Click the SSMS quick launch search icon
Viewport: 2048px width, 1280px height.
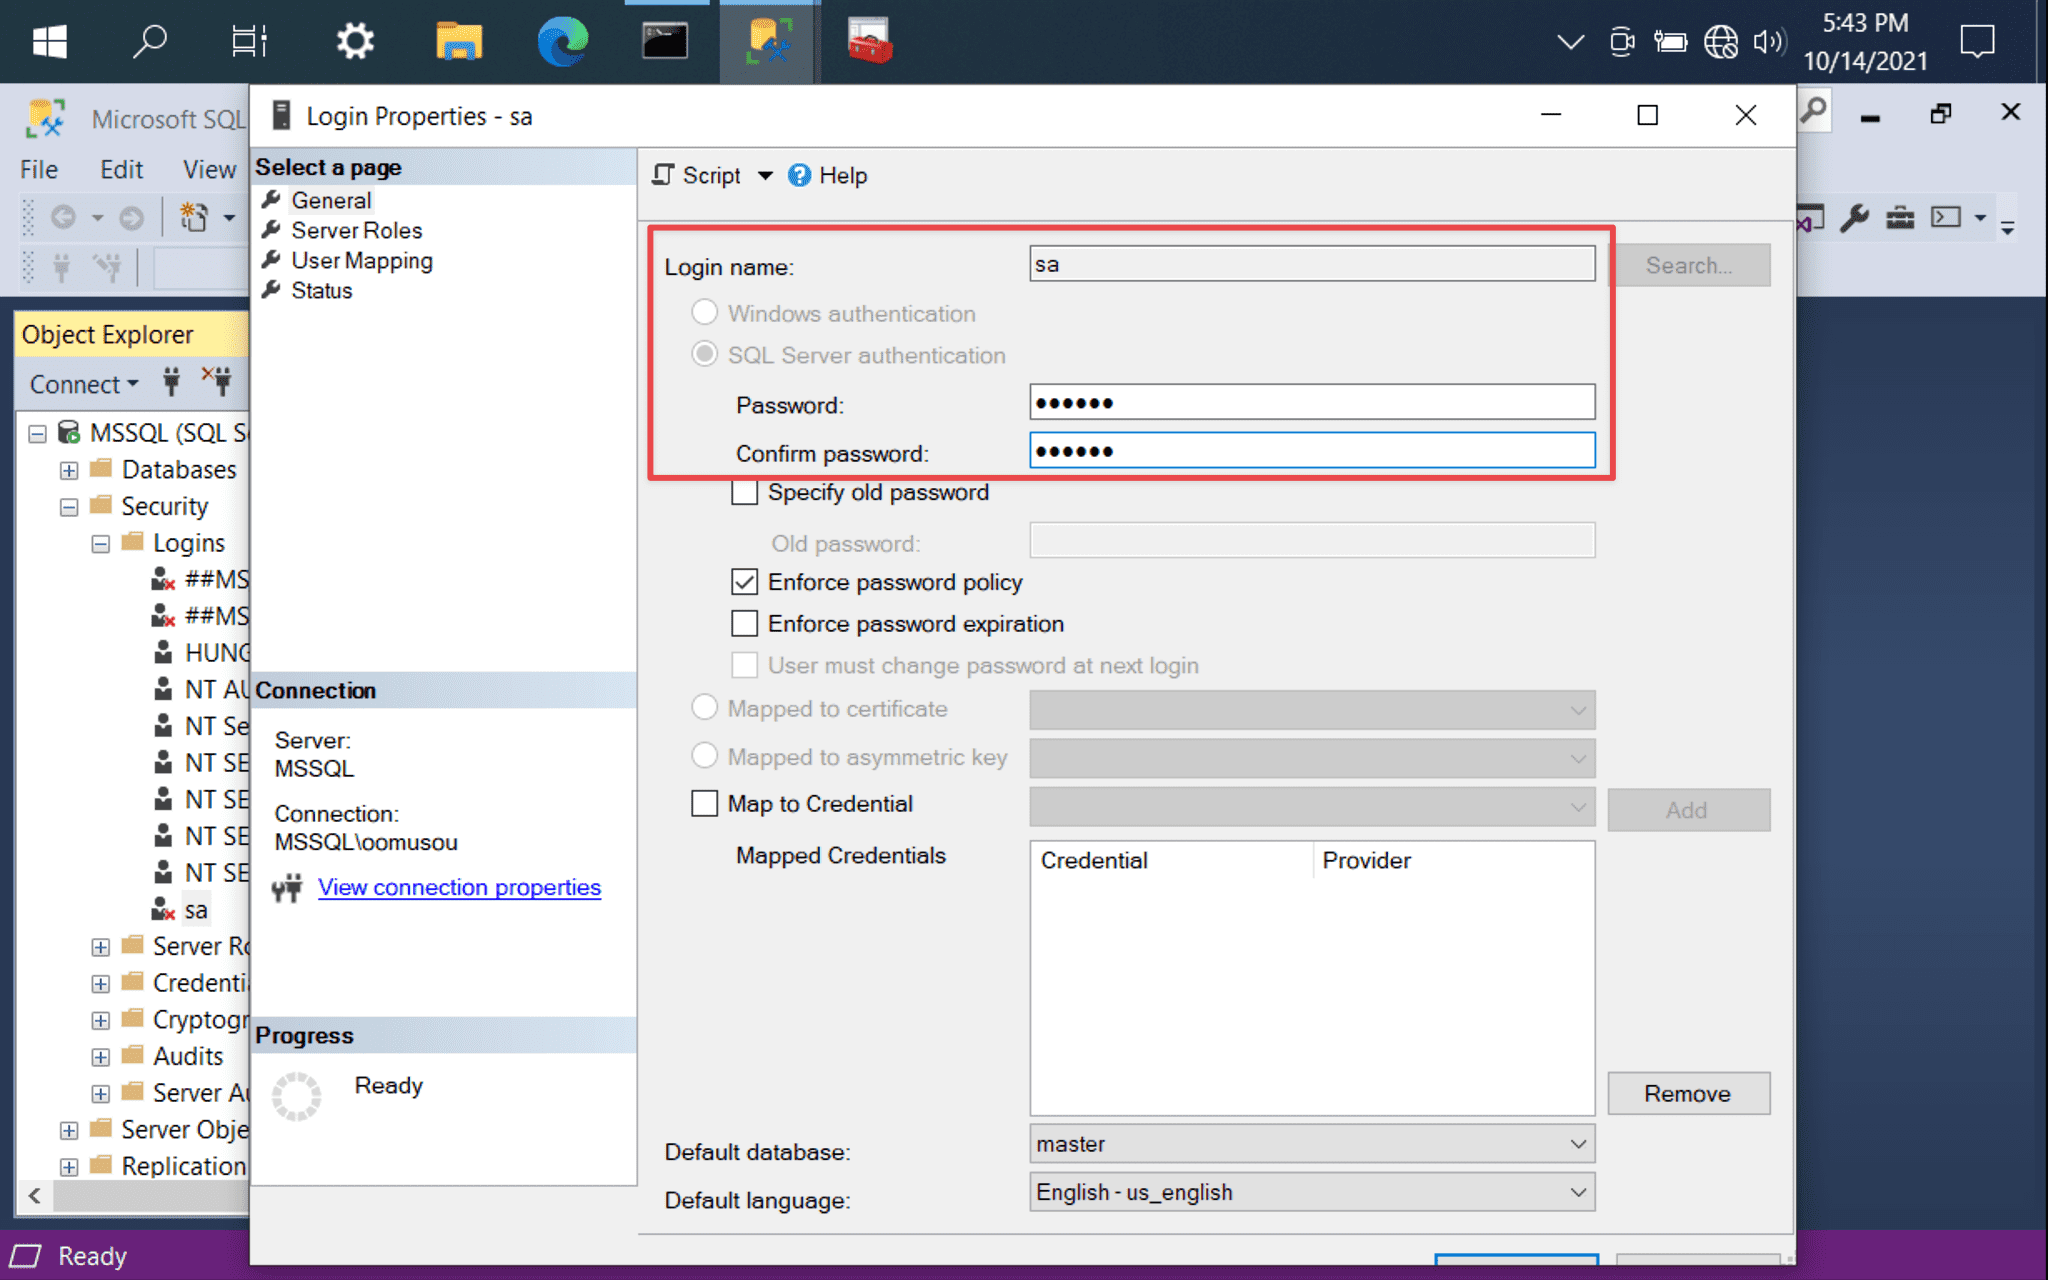point(1814,110)
